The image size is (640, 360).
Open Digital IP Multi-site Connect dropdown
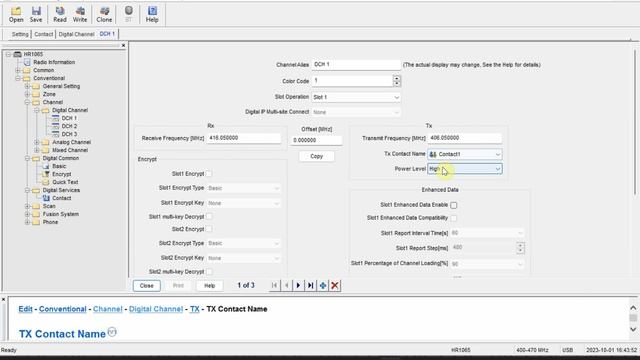point(356,112)
